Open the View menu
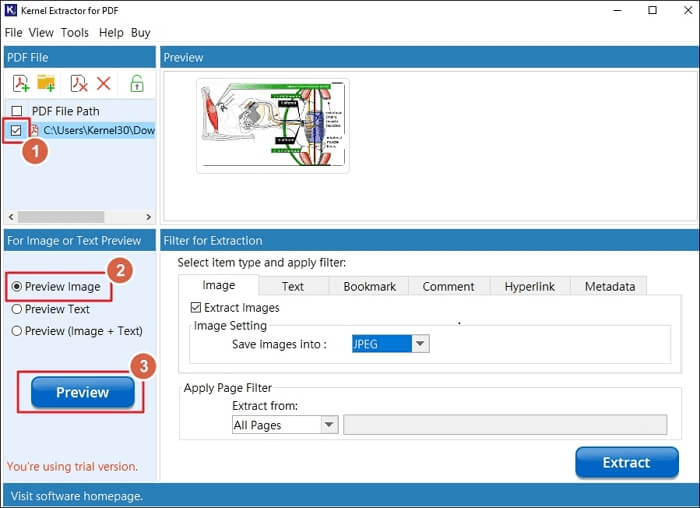 pyautogui.click(x=41, y=33)
